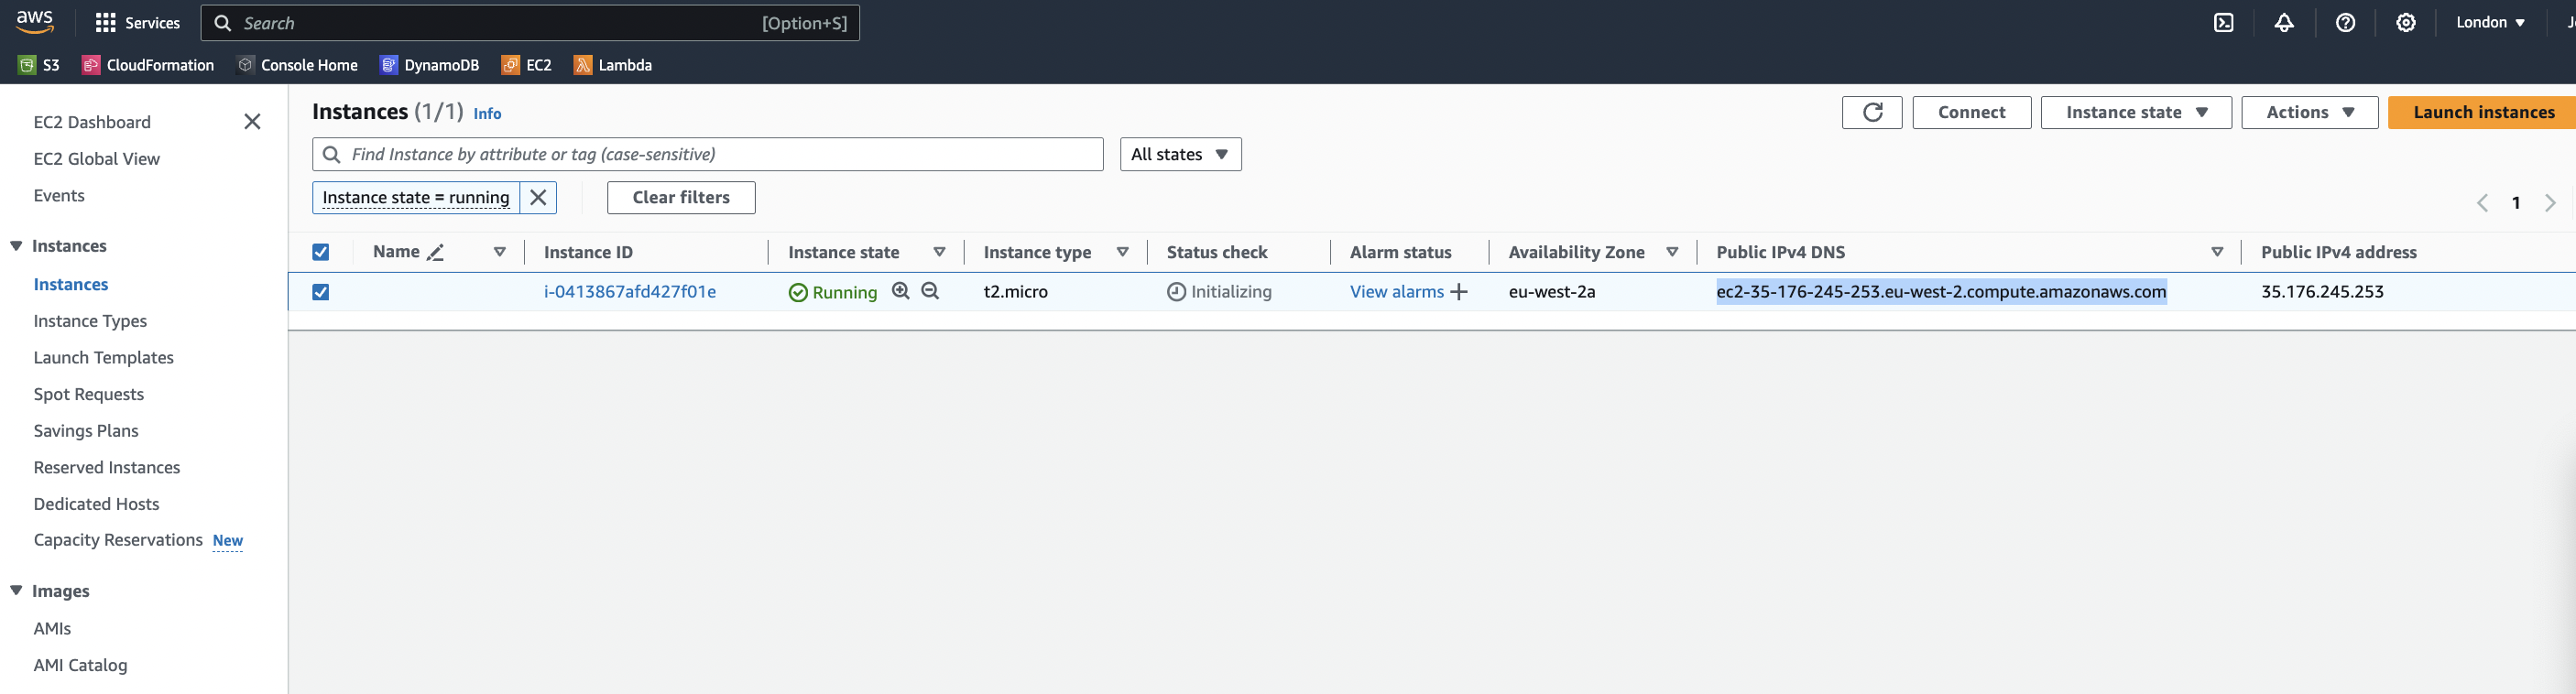This screenshot has width=2576, height=694.
Task: Zoom in on the Running state filter icon
Action: pos(901,291)
